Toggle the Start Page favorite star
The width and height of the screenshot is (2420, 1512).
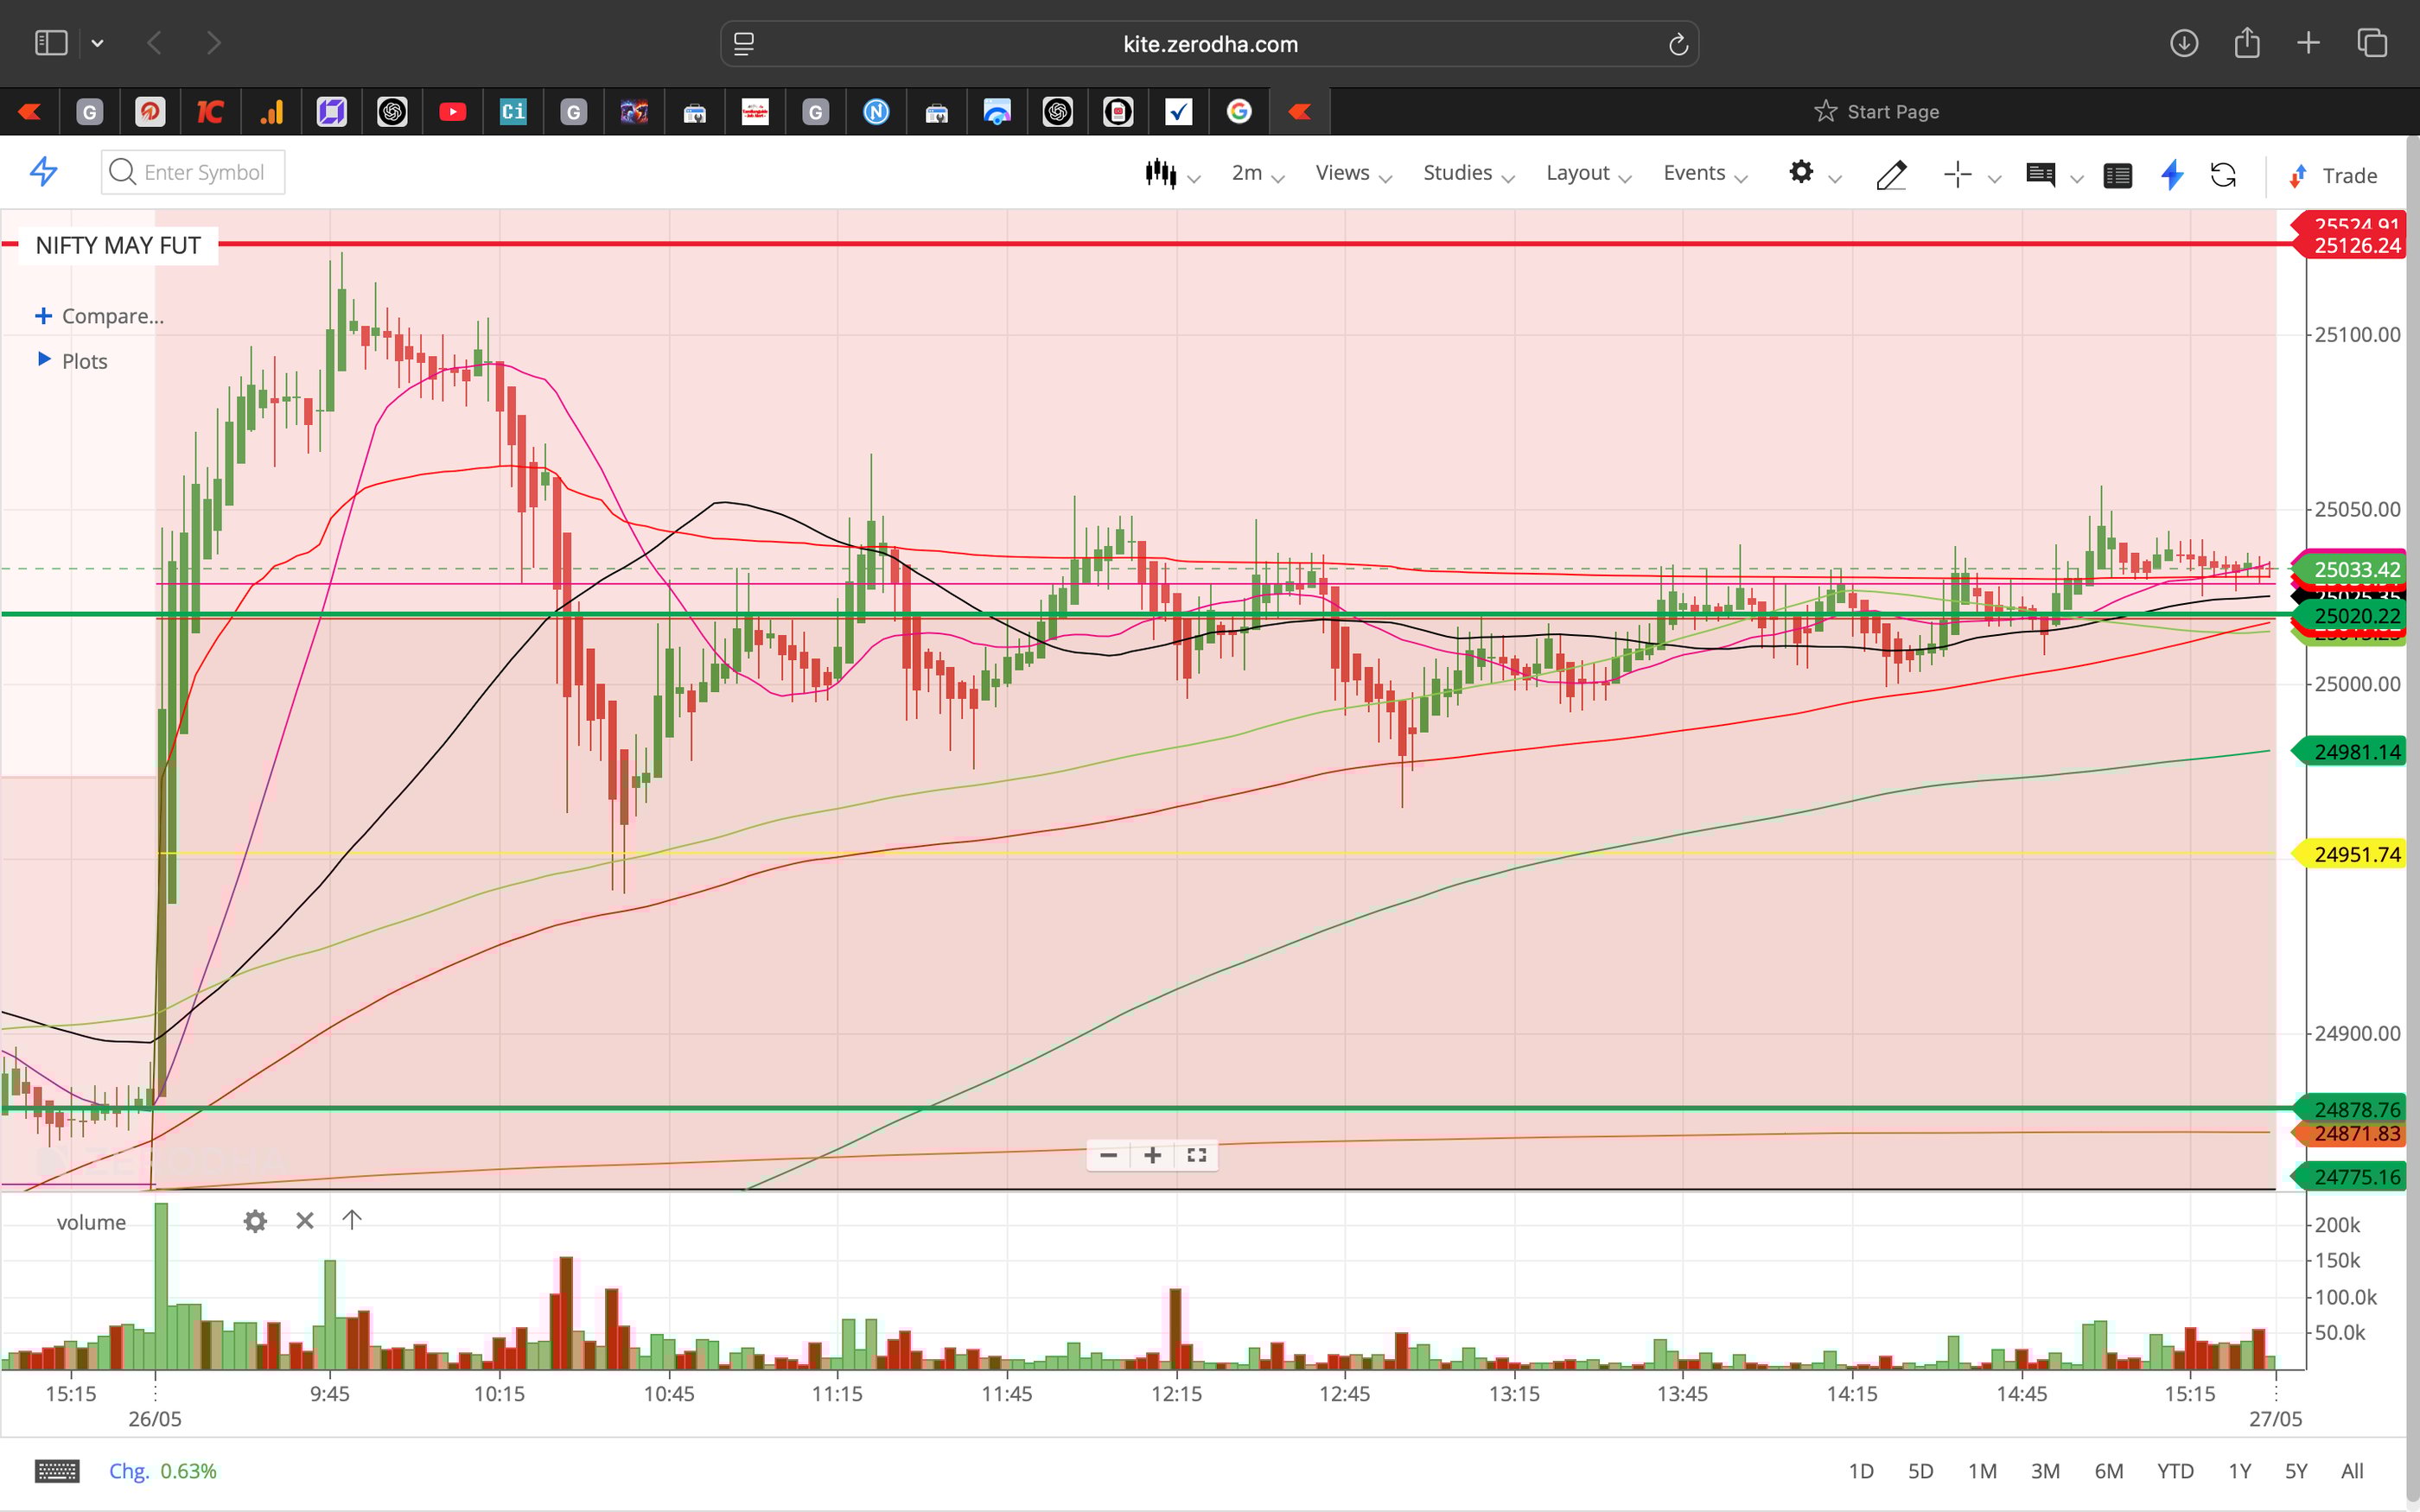point(1825,111)
